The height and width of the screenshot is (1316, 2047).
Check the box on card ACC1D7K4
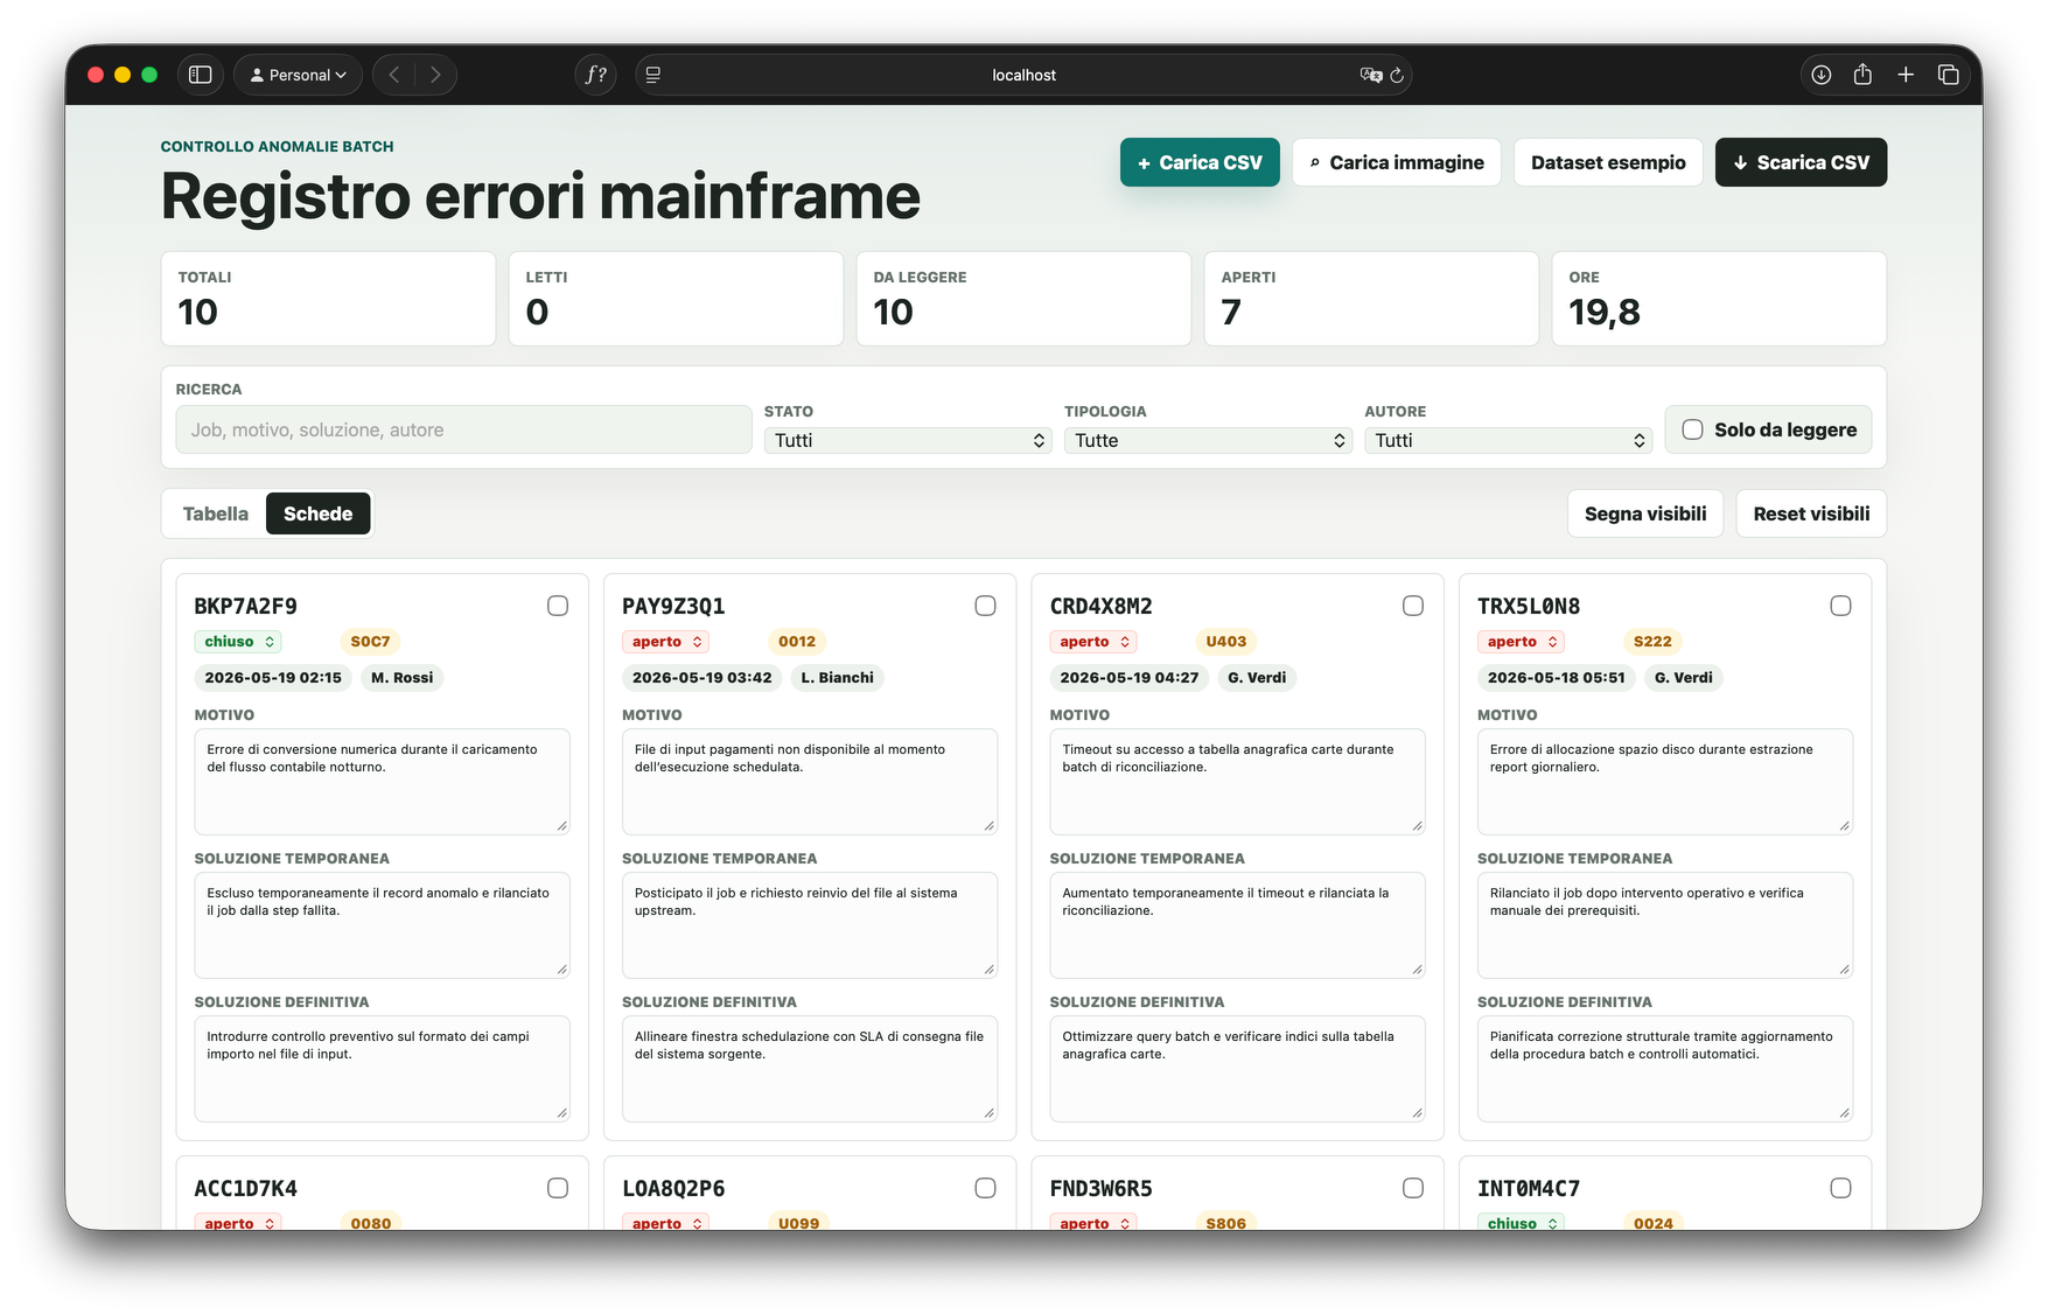[x=558, y=1188]
